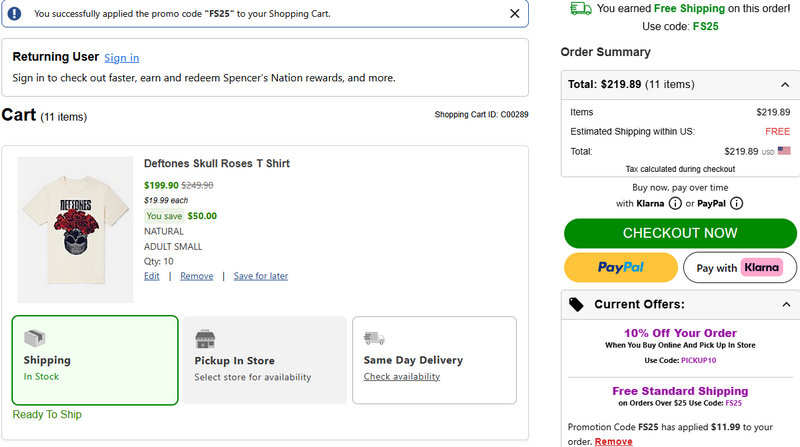Click the Same Day Delivery truck icon
Screen dimensions: 800x447
point(375,338)
